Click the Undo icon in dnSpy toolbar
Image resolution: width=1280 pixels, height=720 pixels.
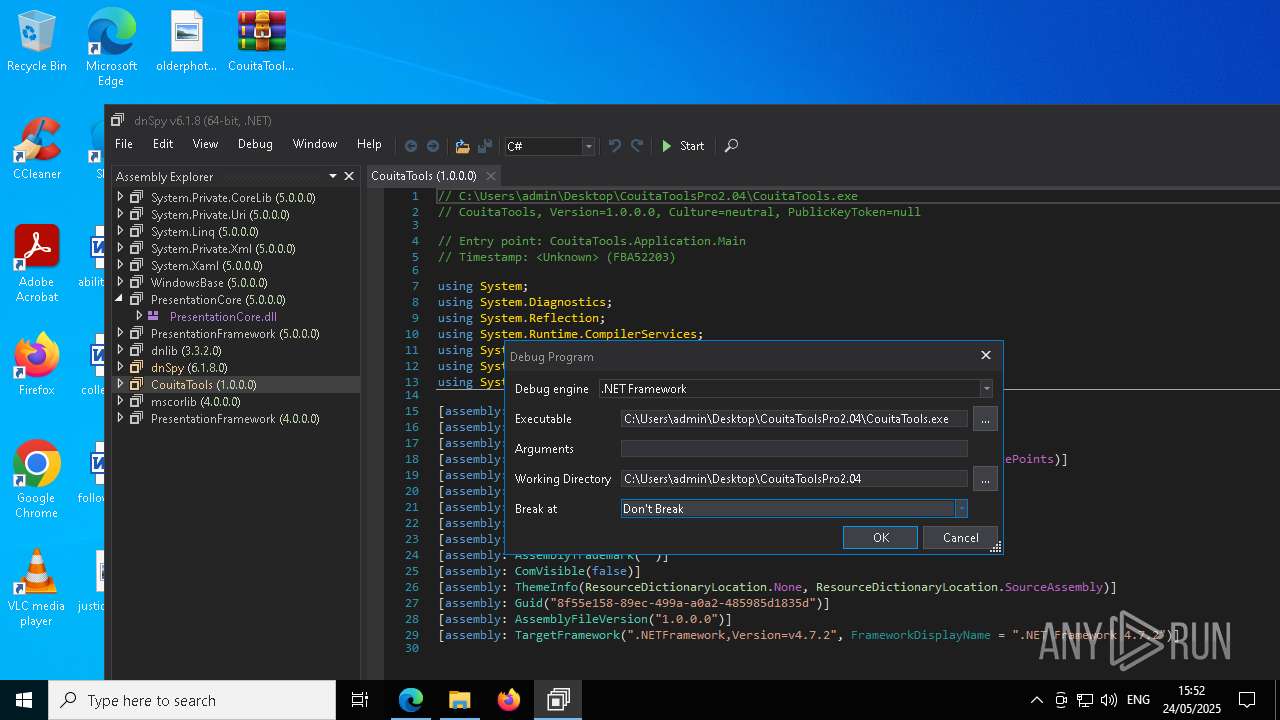pos(614,146)
